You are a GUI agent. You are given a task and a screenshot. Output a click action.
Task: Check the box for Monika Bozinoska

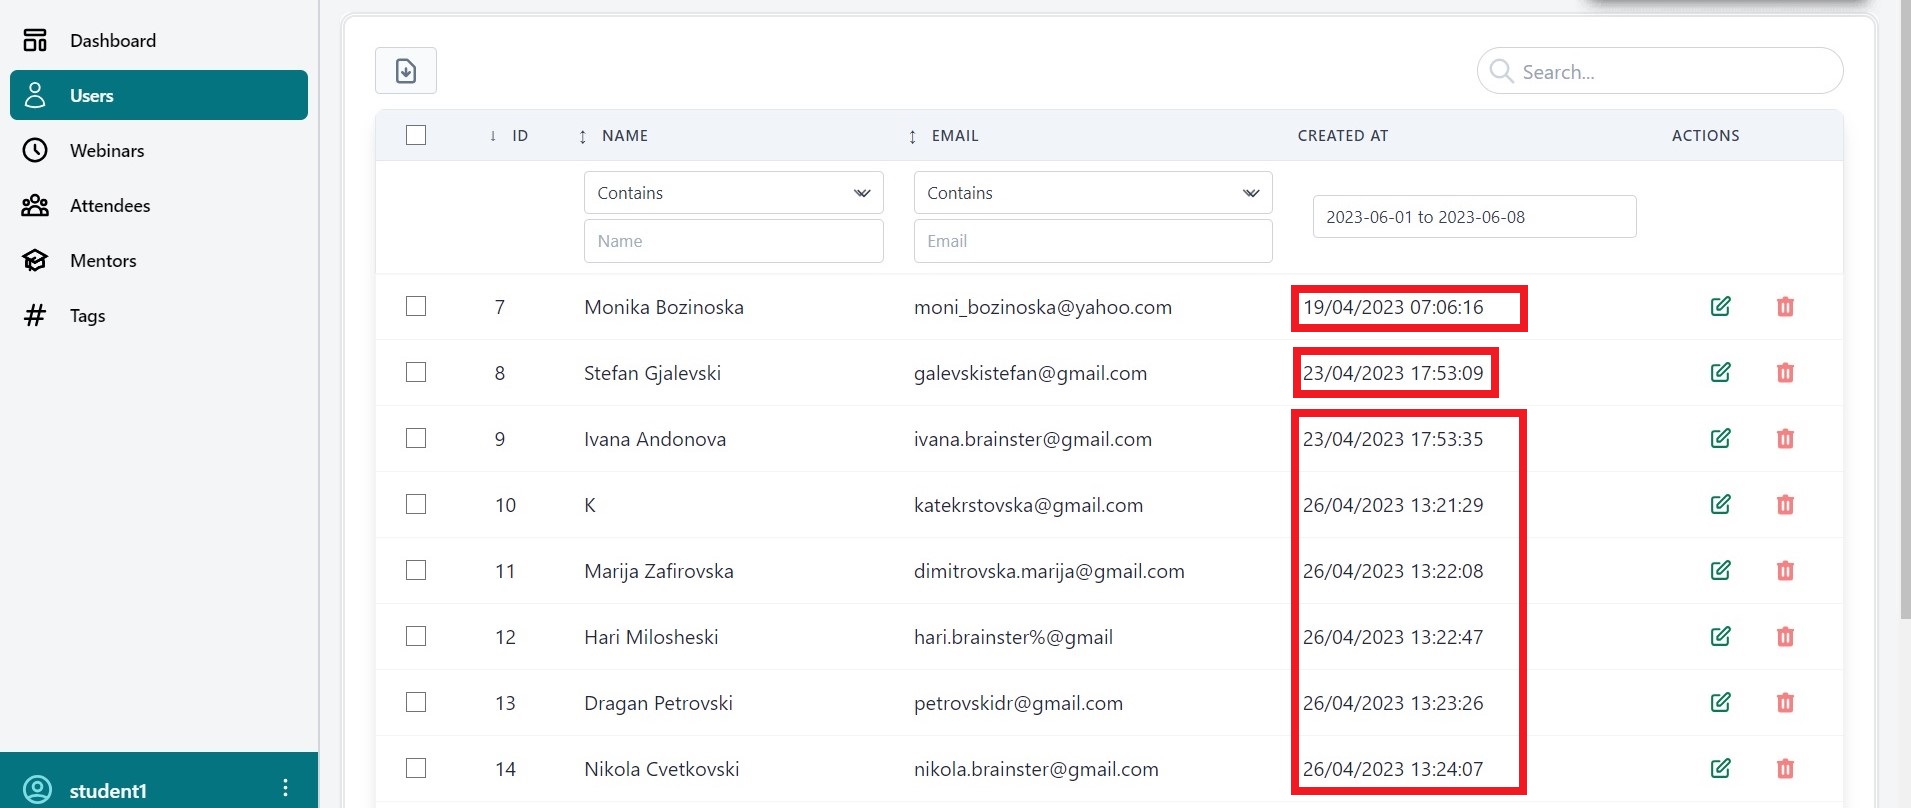coord(416,307)
